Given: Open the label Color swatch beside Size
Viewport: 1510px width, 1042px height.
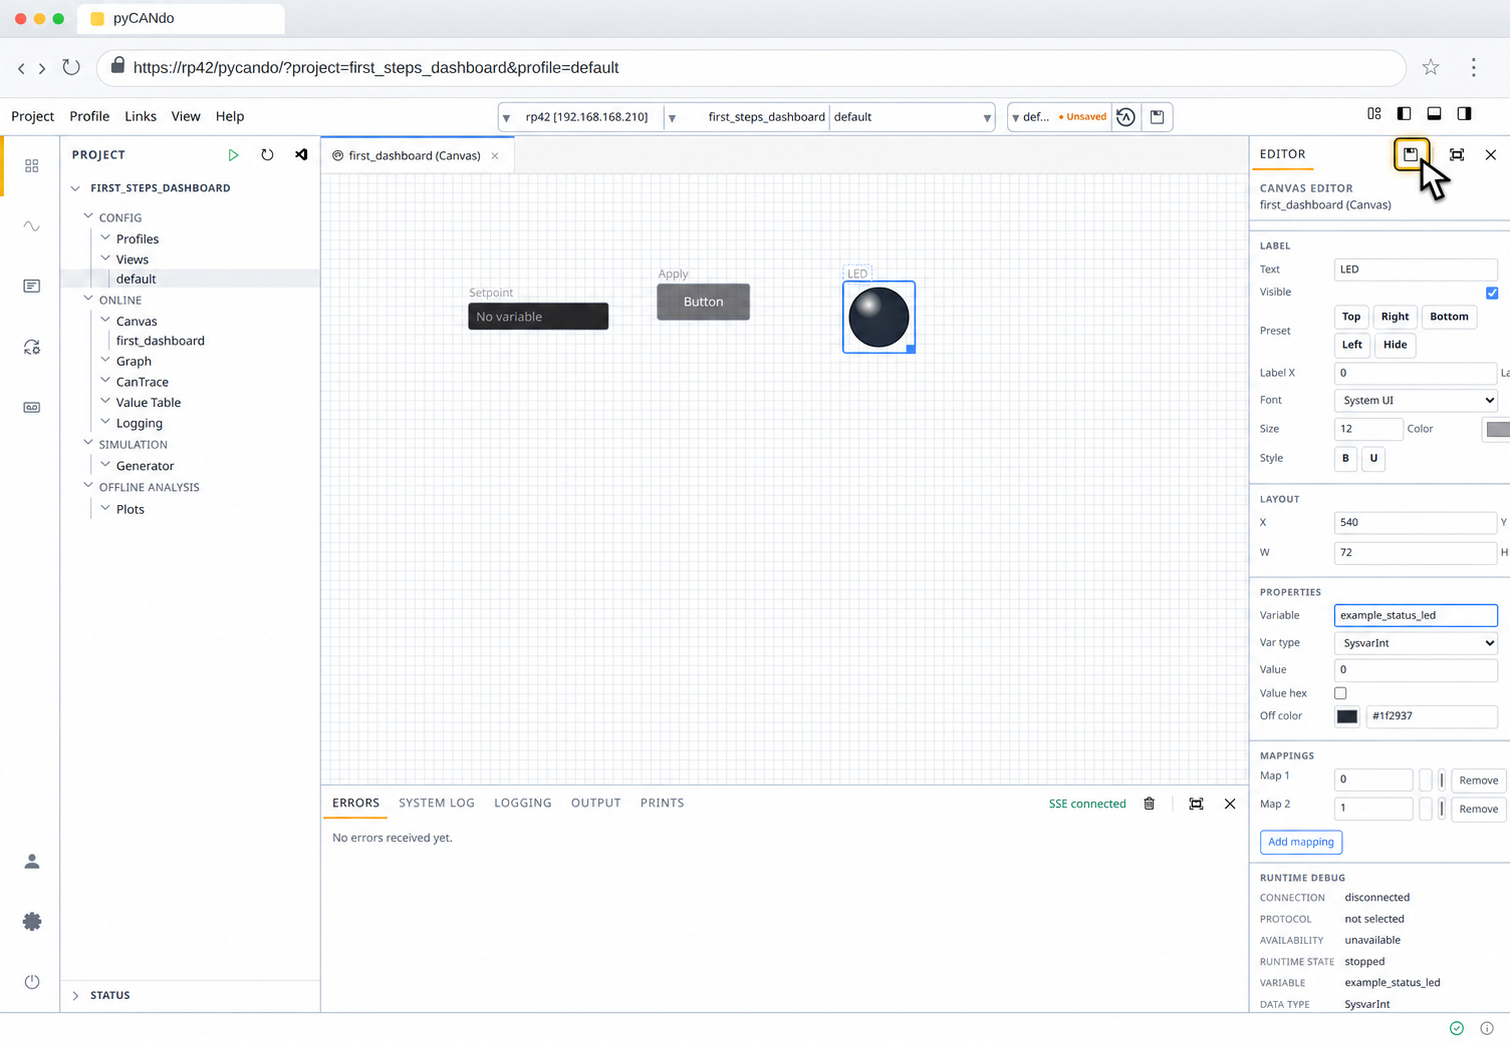Looking at the screenshot, I should click(x=1496, y=429).
